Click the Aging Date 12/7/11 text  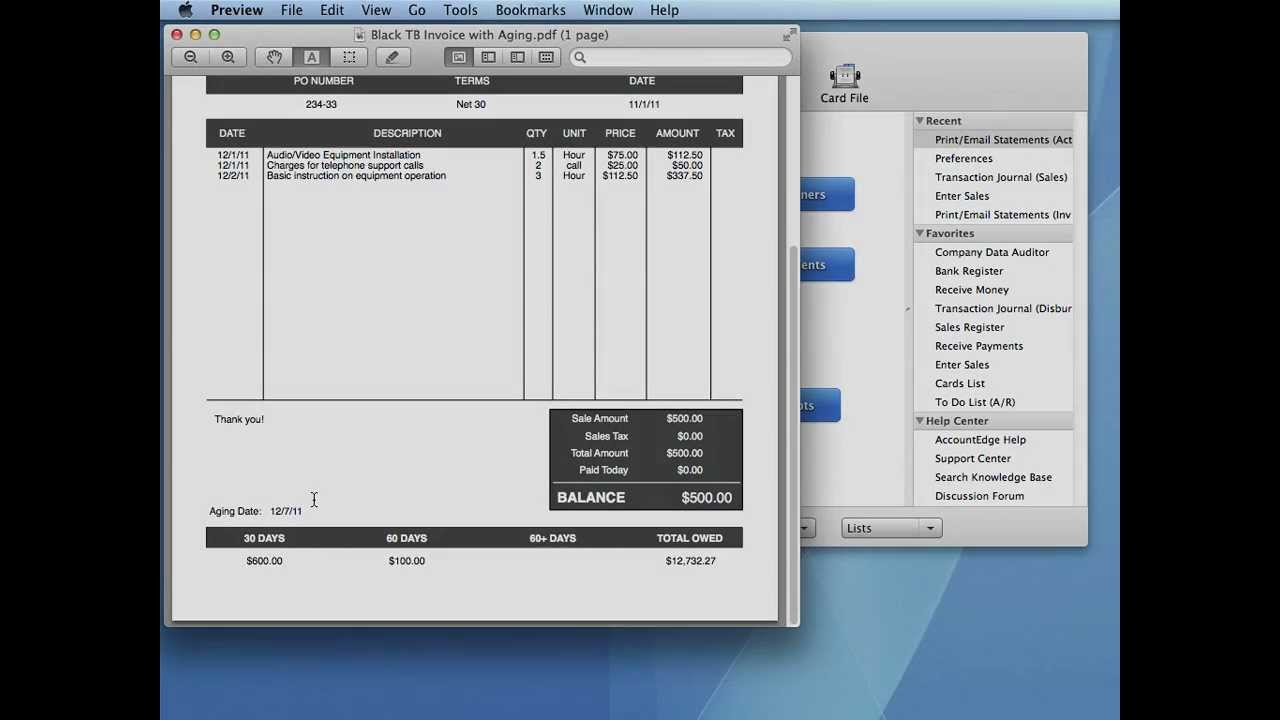pos(255,511)
